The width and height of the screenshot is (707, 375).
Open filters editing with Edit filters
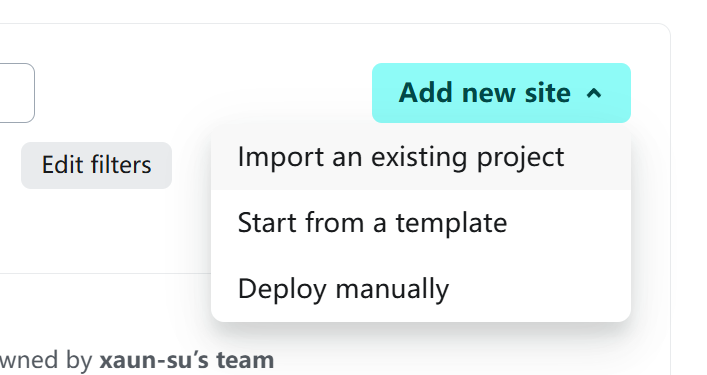tap(96, 165)
